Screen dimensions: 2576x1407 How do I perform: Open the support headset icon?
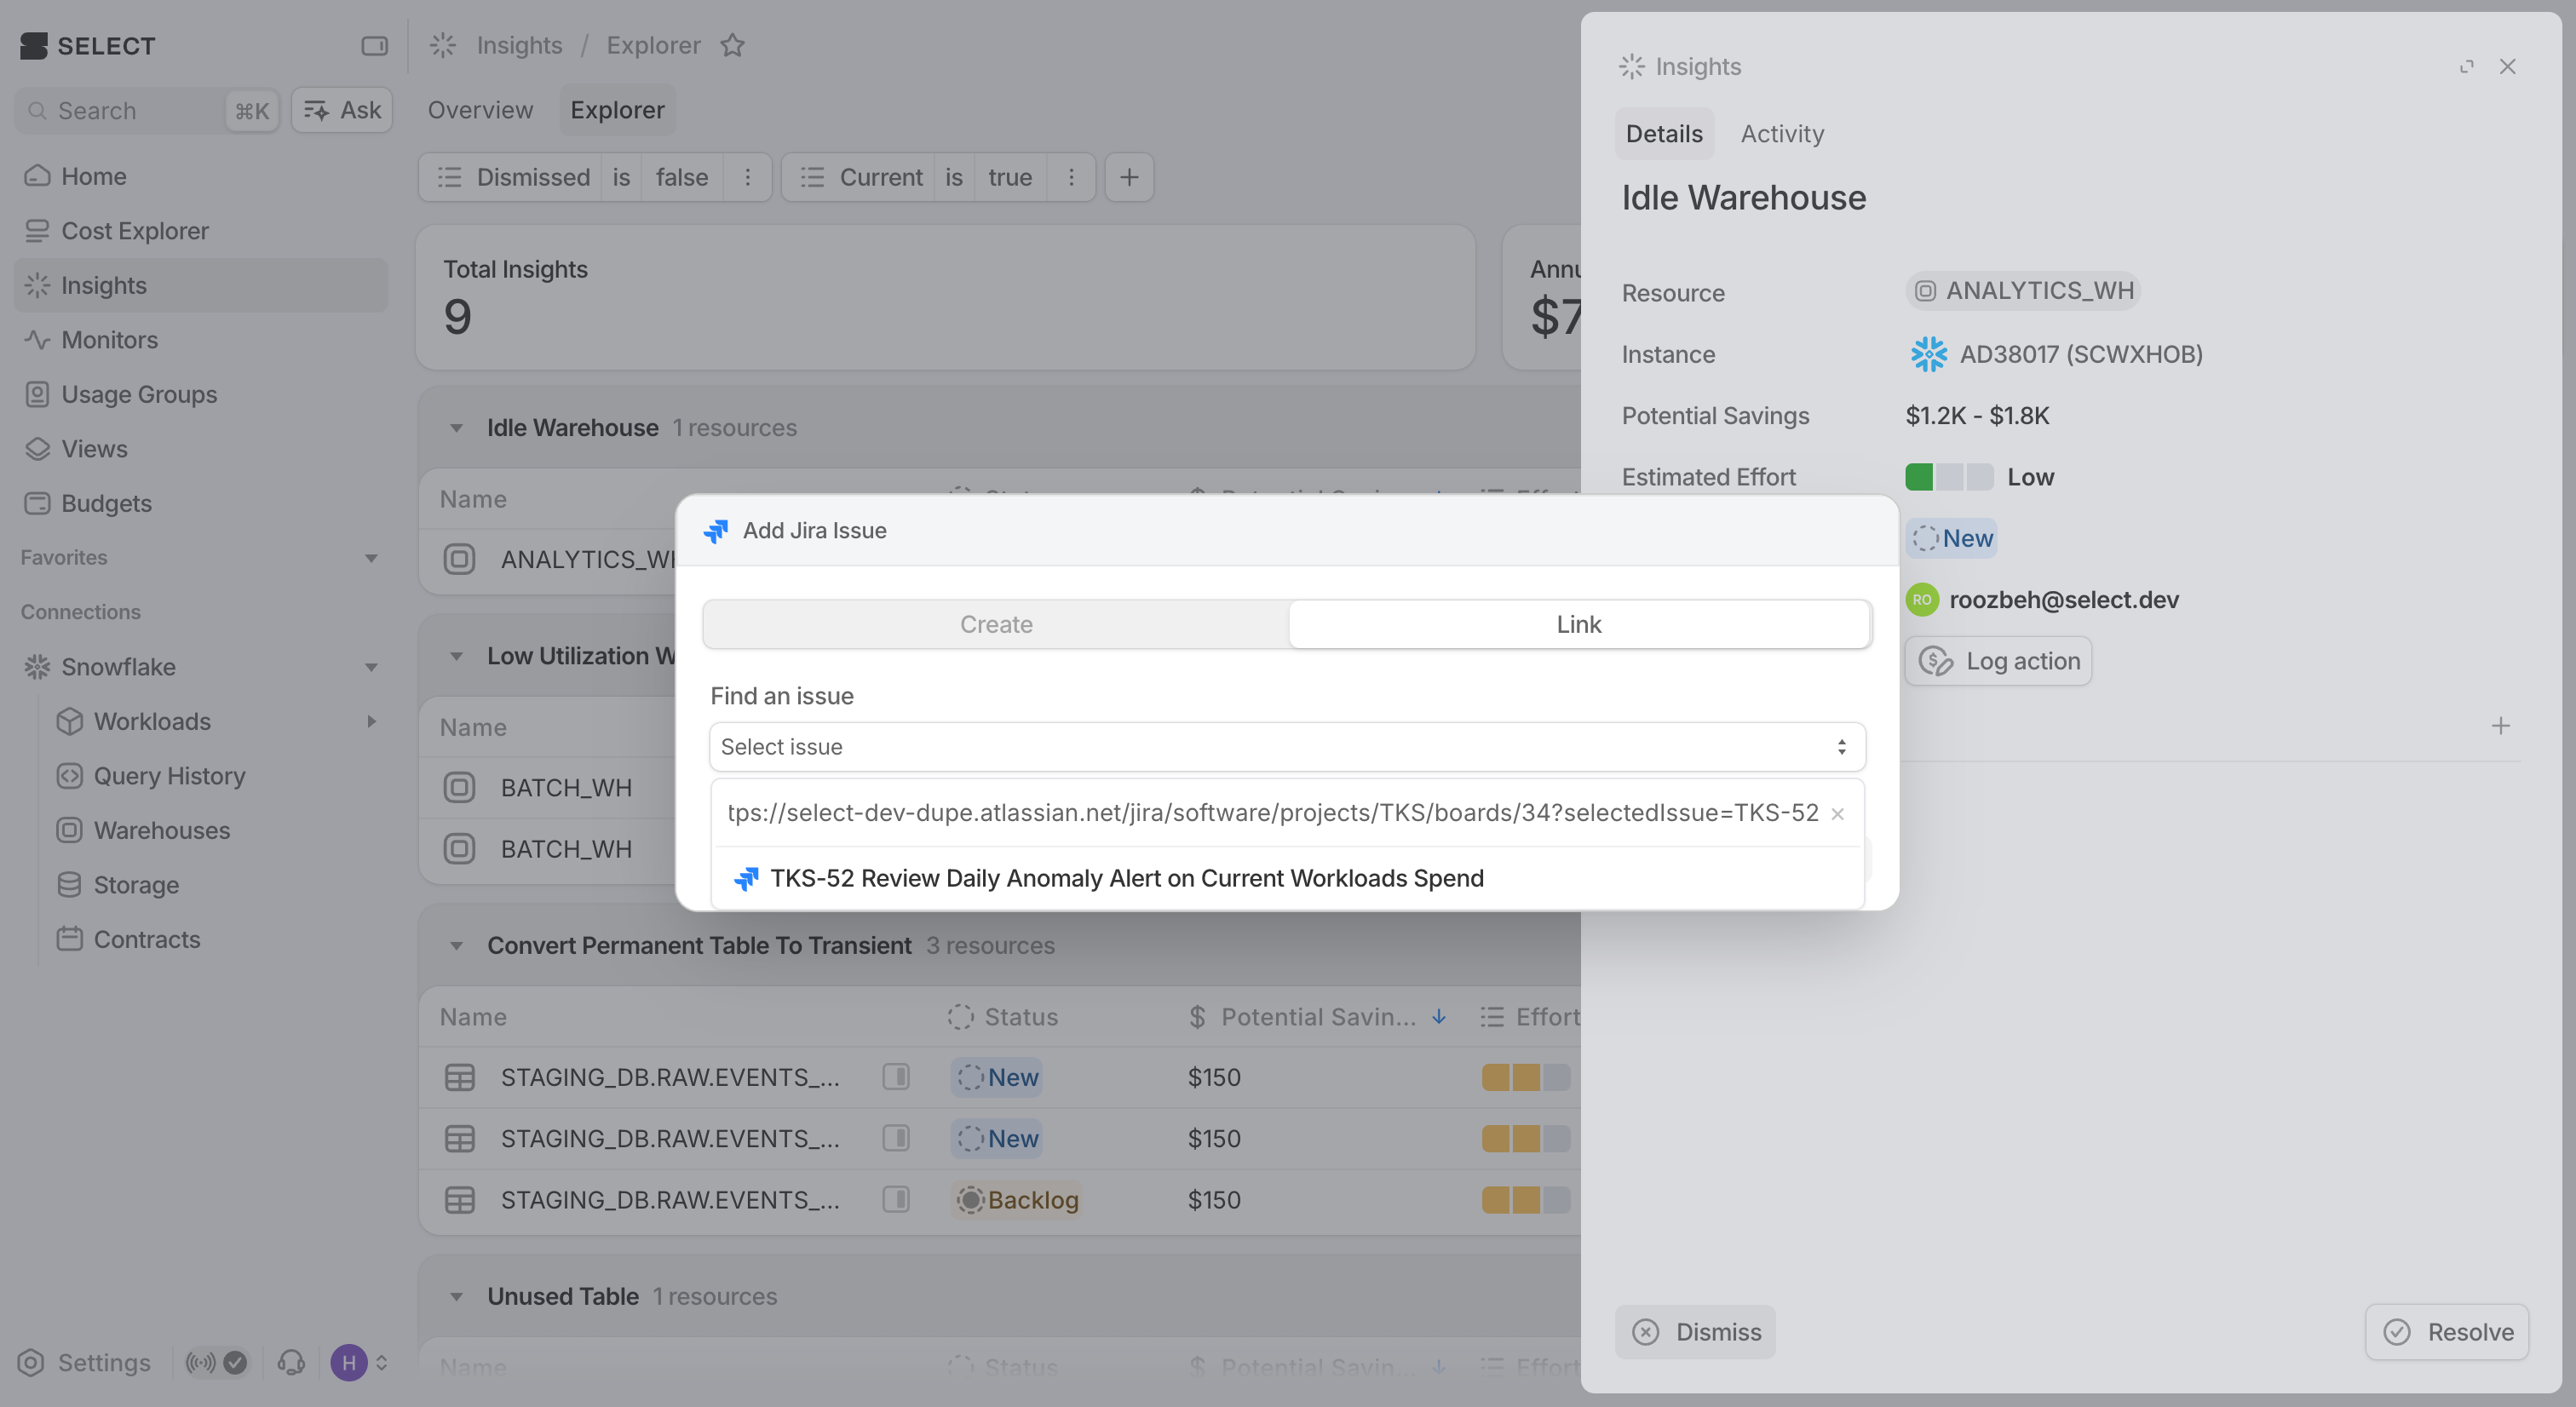(x=291, y=1362)
